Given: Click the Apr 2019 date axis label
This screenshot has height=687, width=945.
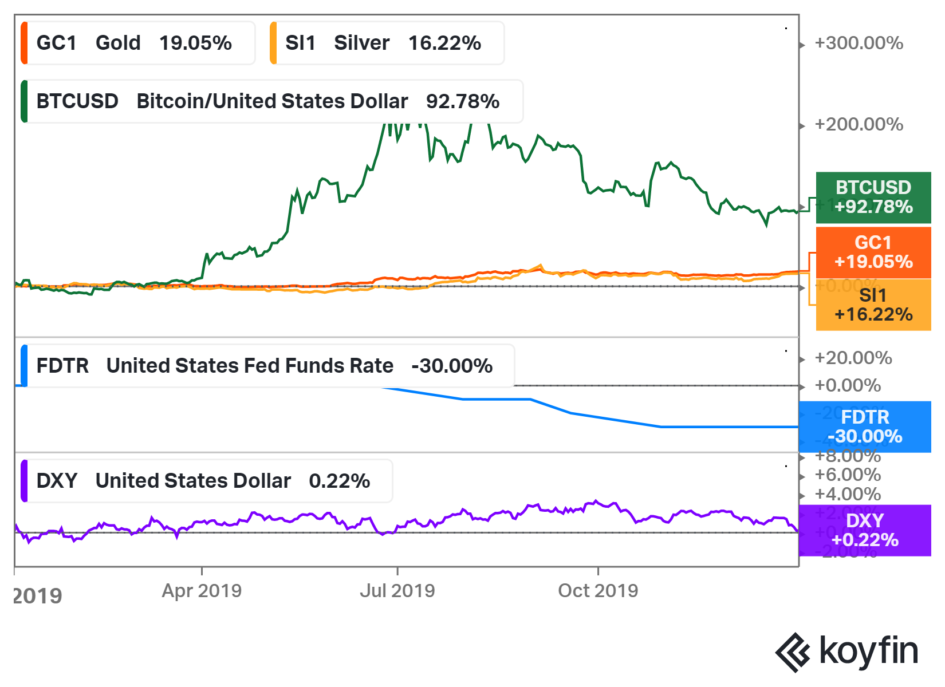Looking at the screenshot, I should point(203,590).
